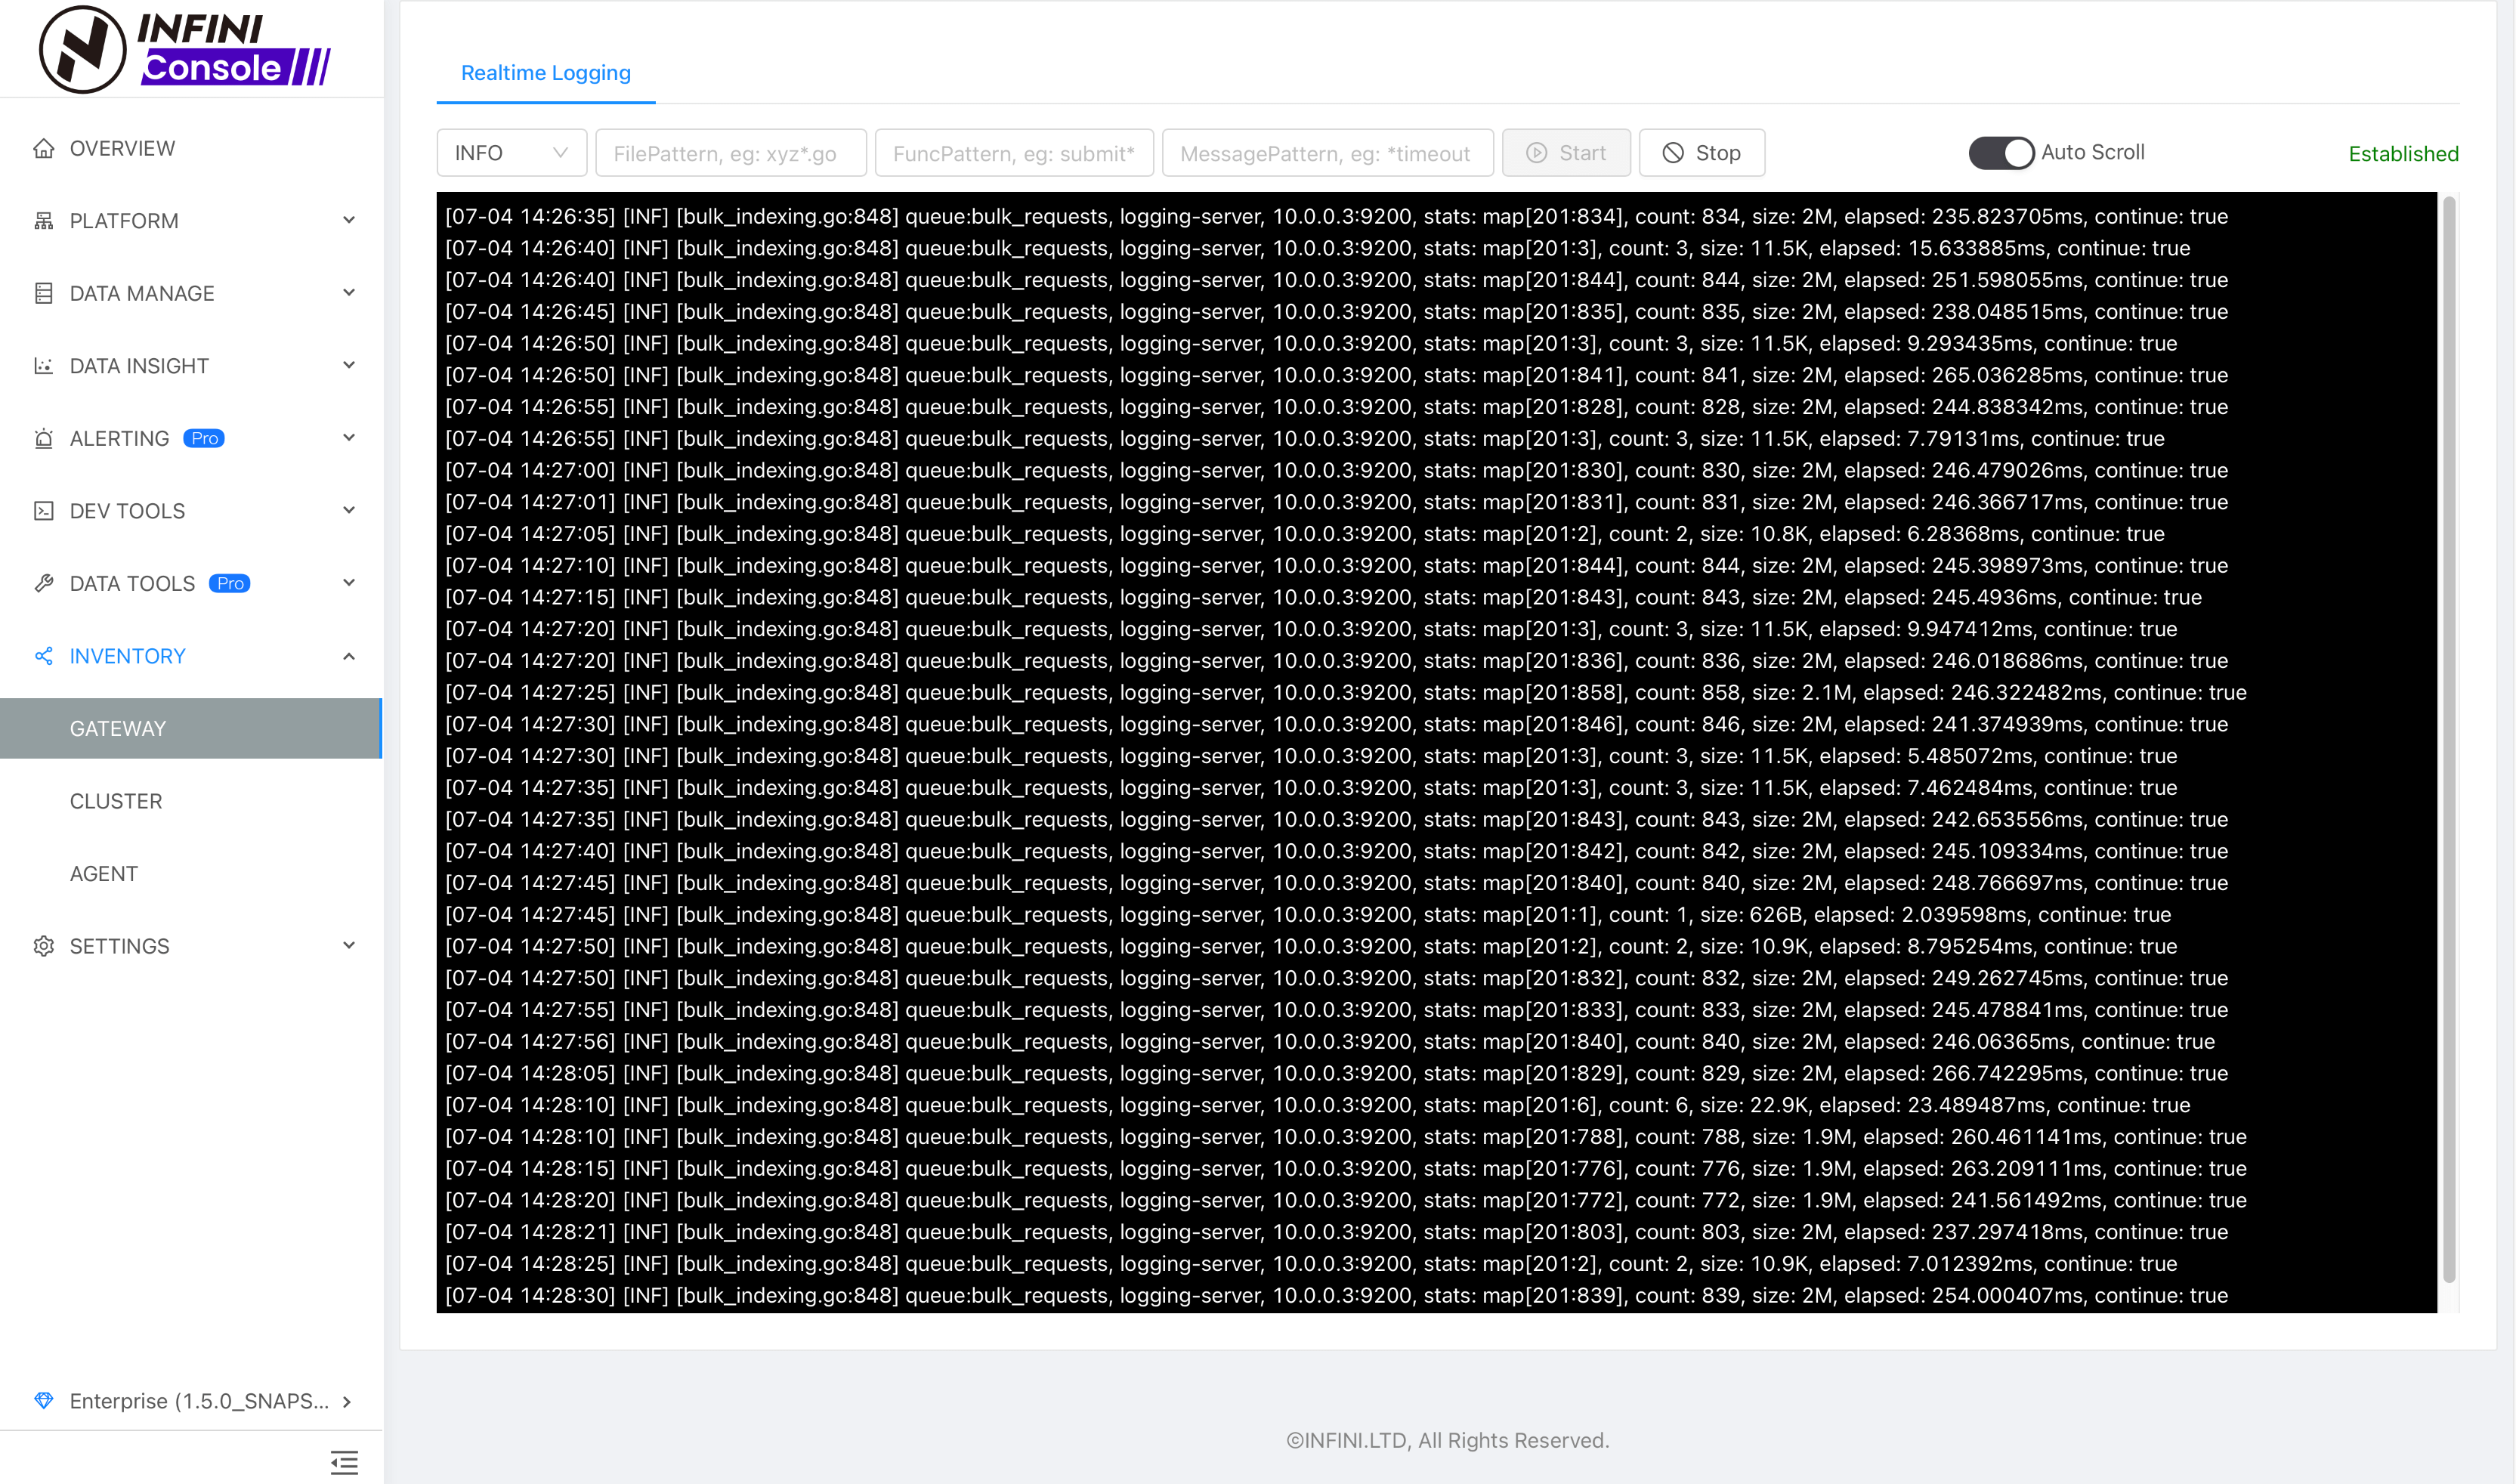This screenshot has height=1484, width=2516.
Task: Click the INFINI Console logo
Action: (185, 48)
